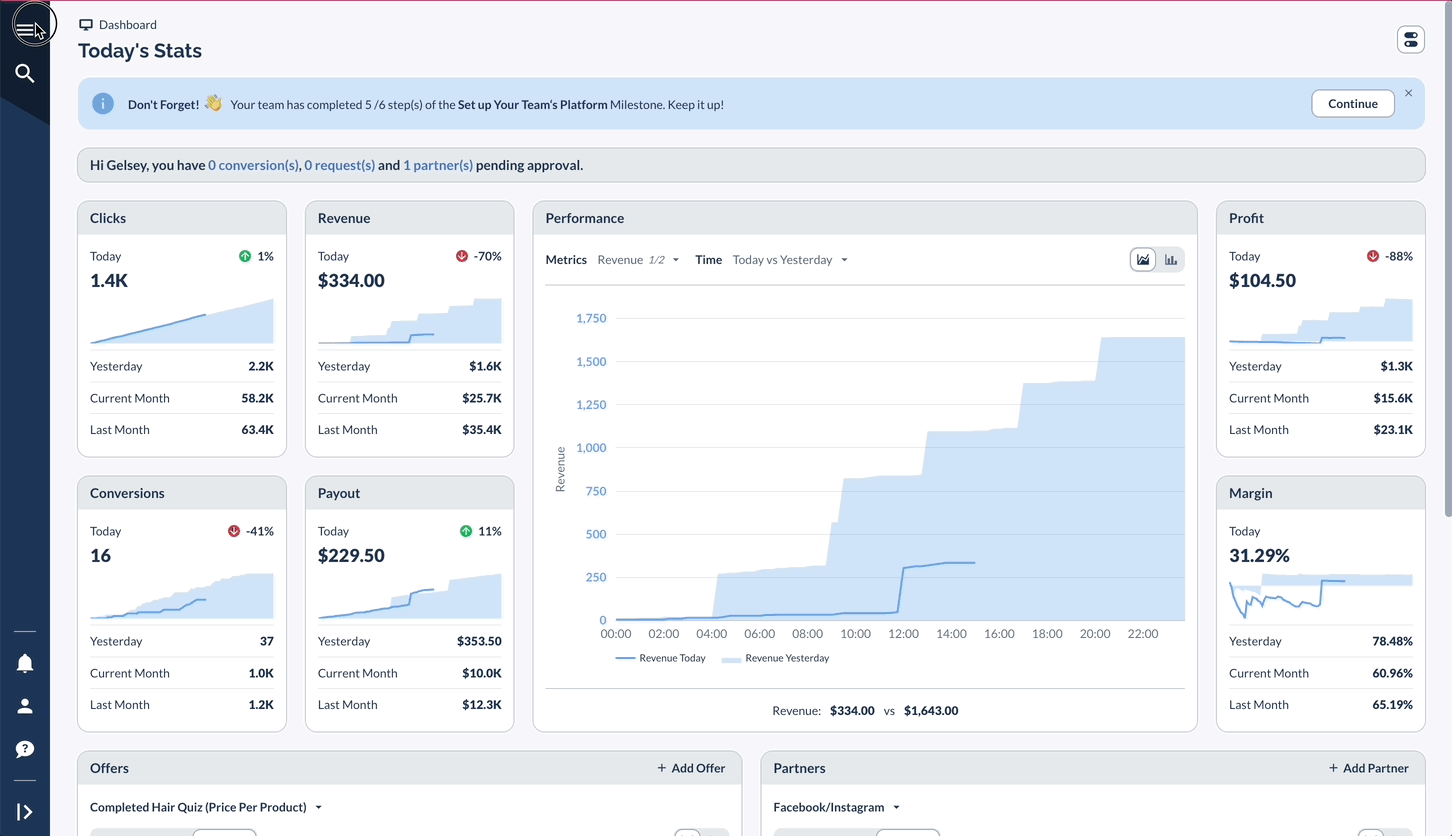
Task: Click Add Partner button
Action: (1368, 768)
